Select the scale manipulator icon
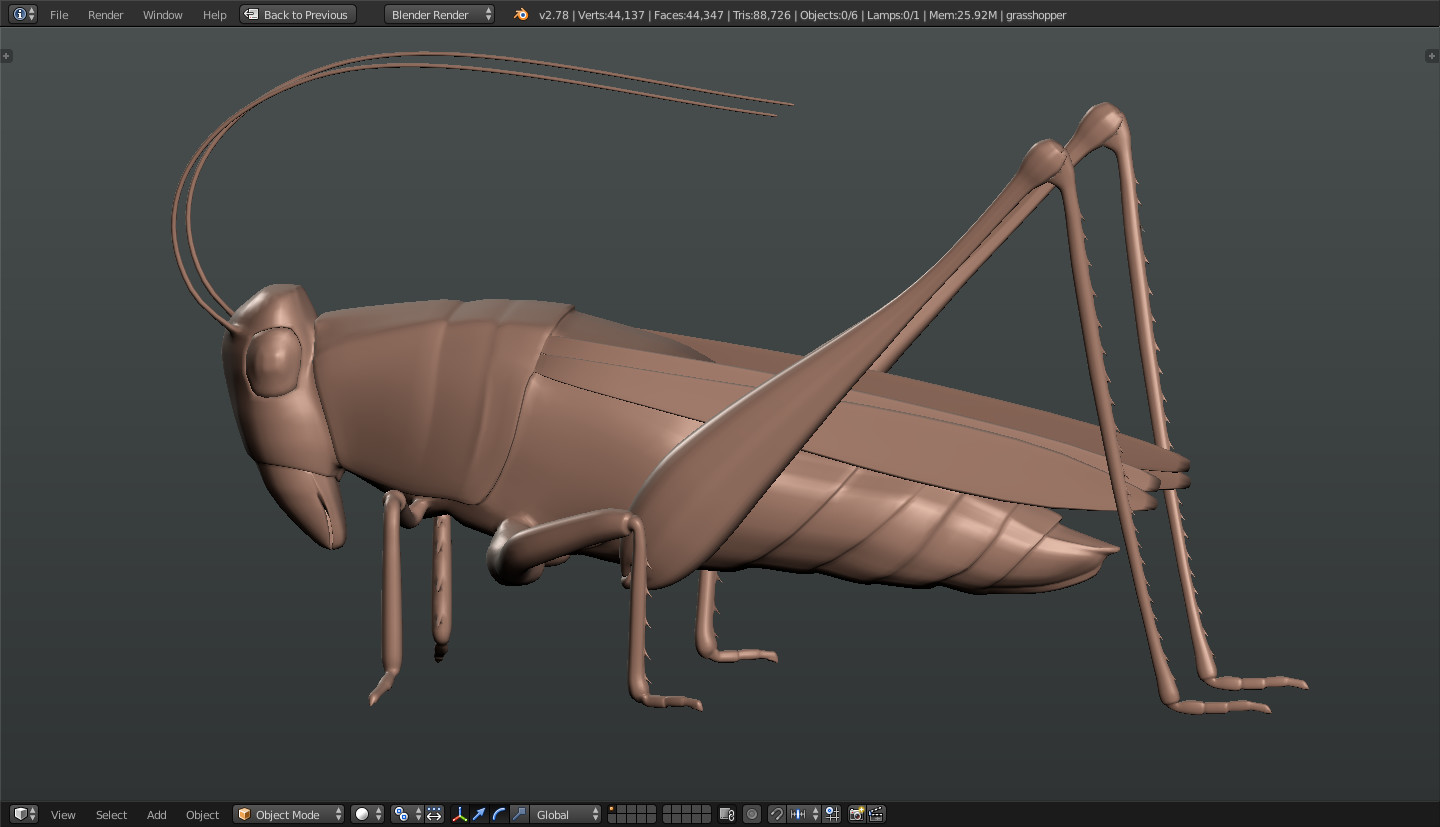Viewport: 1440px width, 827px height. (x=519, y=814)
